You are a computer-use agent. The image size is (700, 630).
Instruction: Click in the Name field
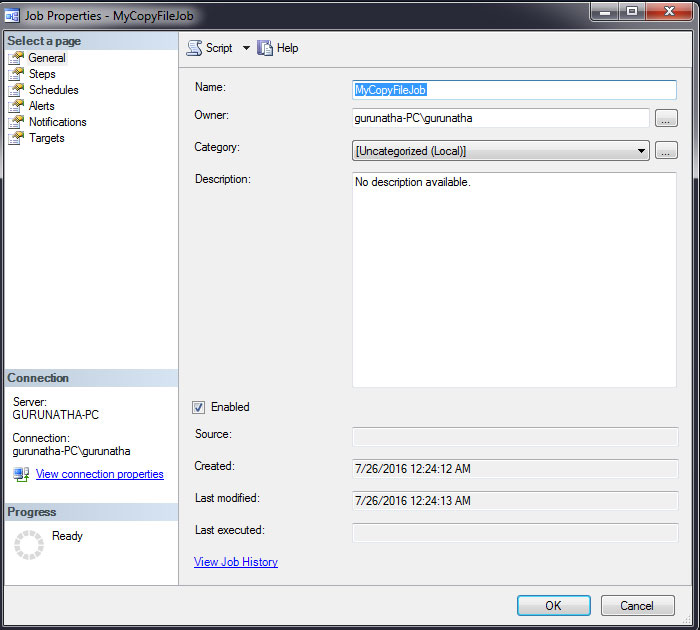coord(514,90)
